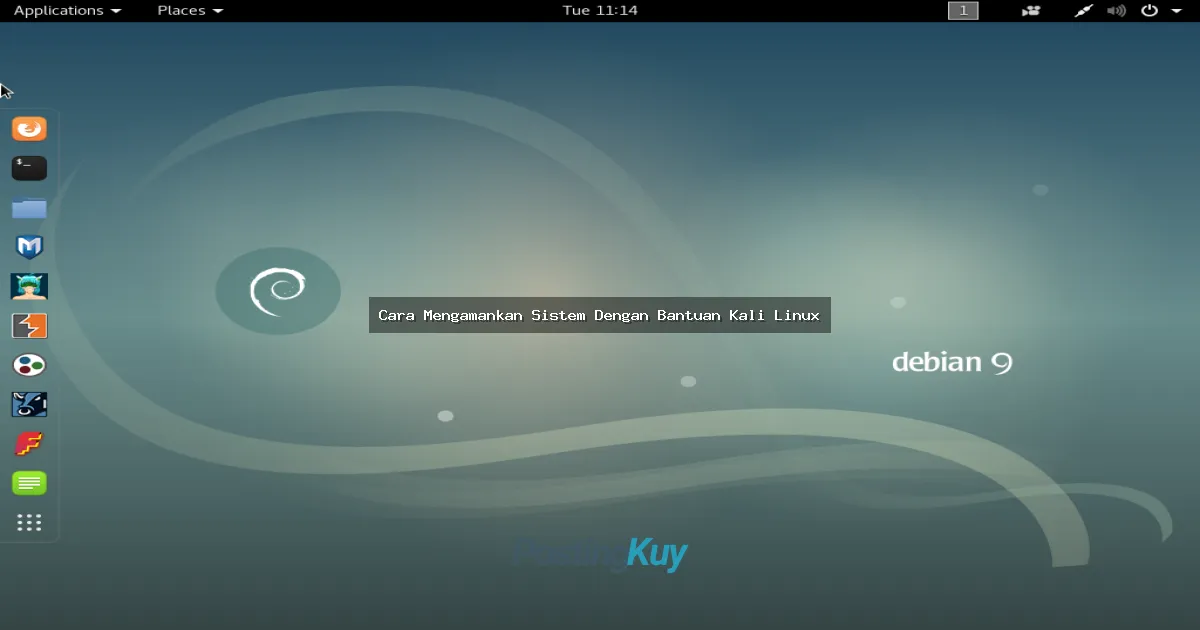This screenshot has width=1200, height=630.
Task: Open the wired network status icon
Action: point(1085,11)
